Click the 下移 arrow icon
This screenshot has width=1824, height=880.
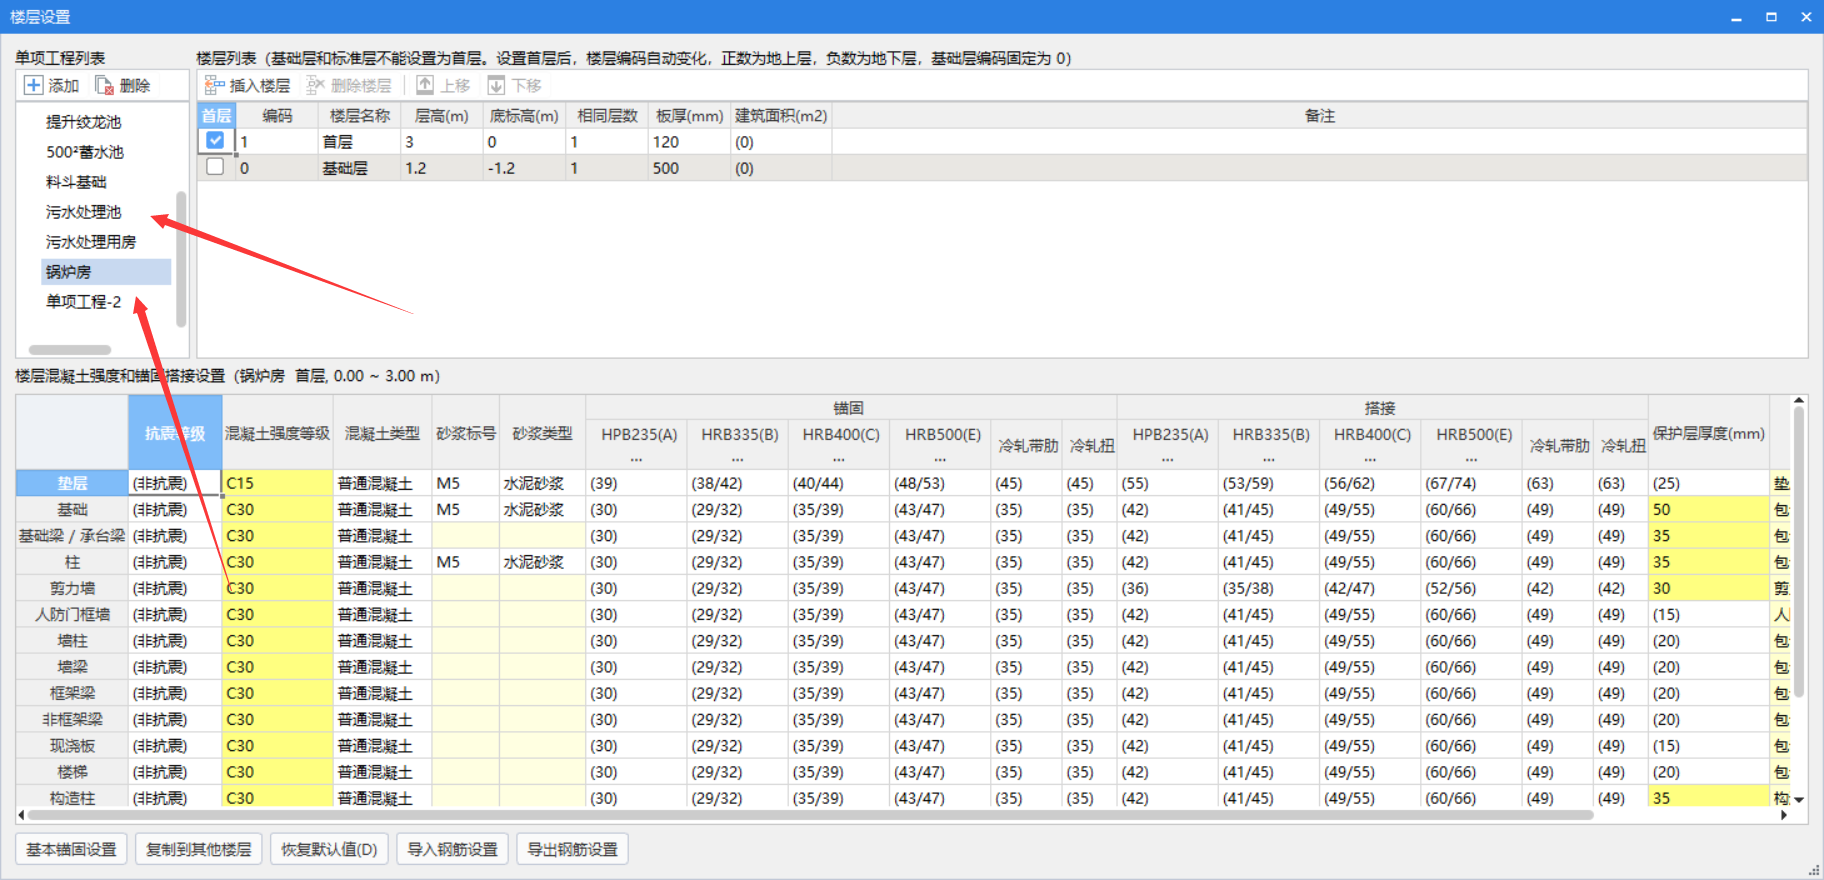click(x=496, y=85)
